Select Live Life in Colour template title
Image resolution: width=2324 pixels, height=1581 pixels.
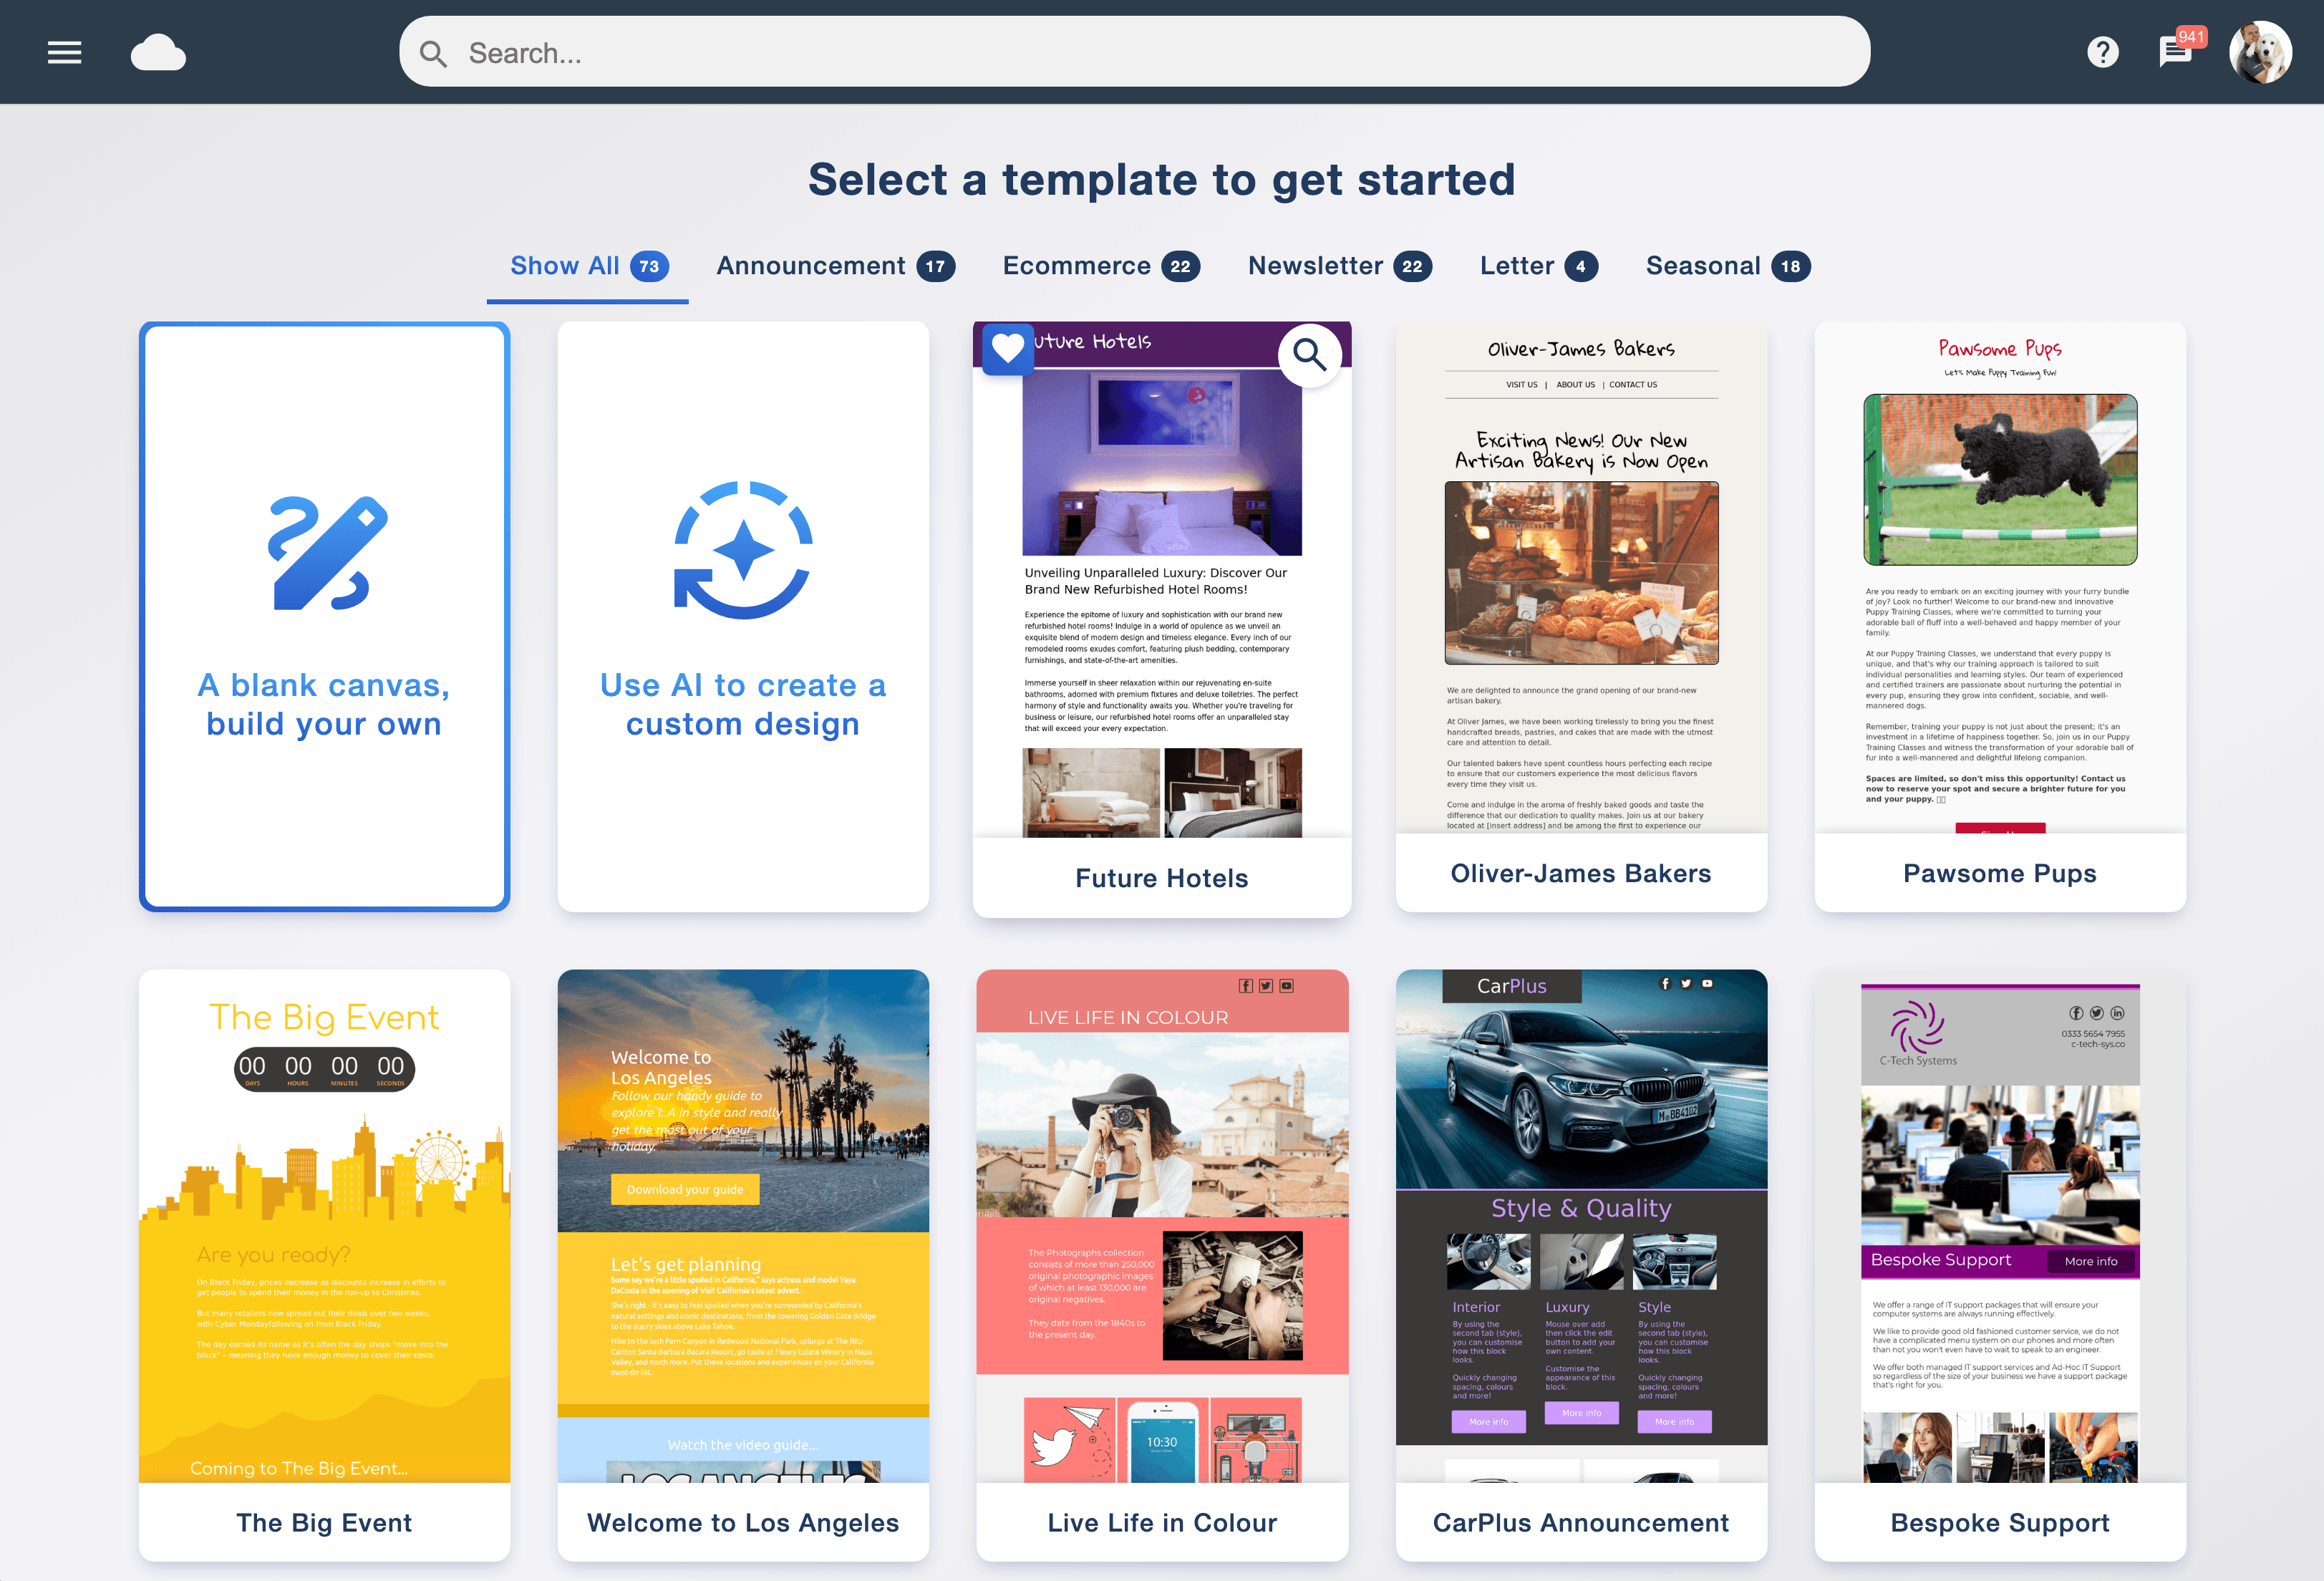coord(1162,1522)
